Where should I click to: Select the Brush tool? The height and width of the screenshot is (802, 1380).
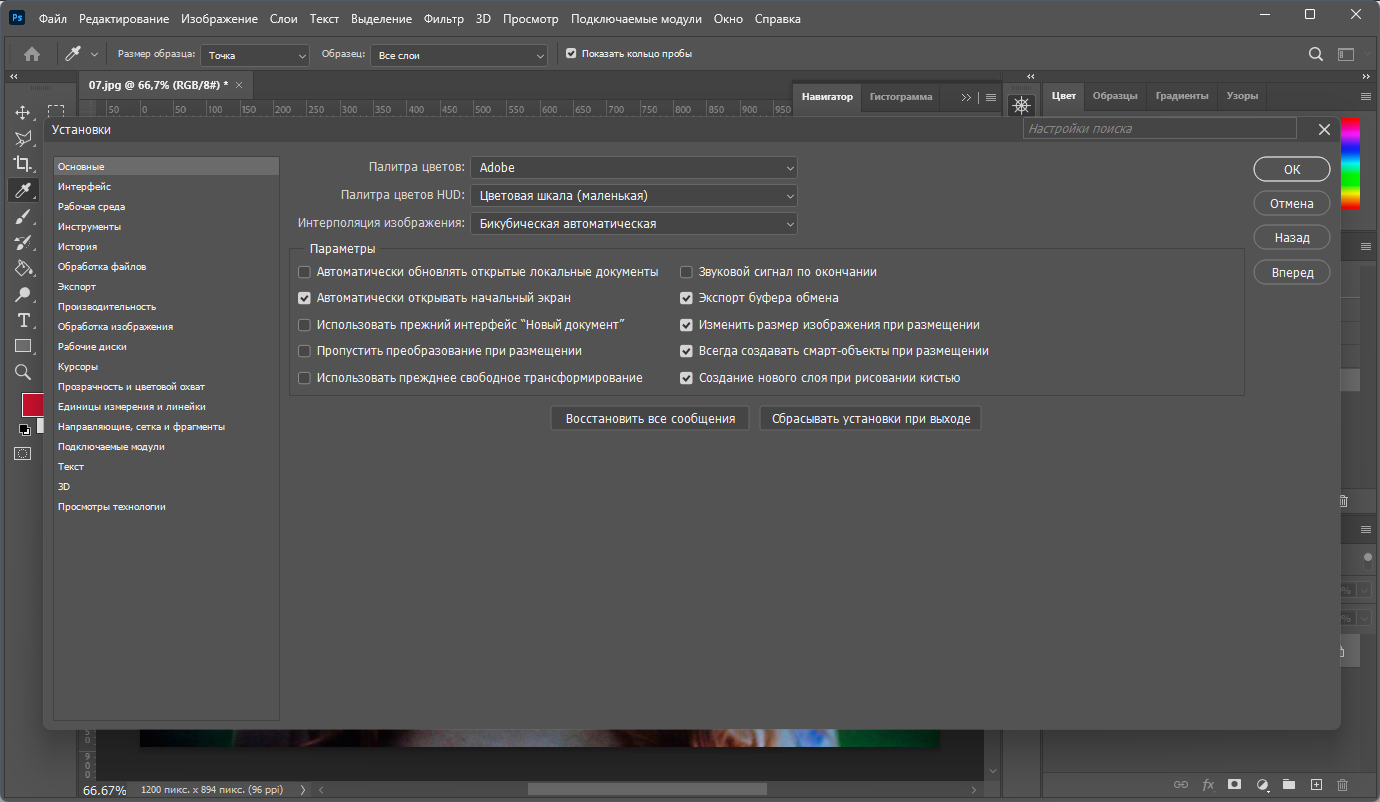tap(23, 216)
